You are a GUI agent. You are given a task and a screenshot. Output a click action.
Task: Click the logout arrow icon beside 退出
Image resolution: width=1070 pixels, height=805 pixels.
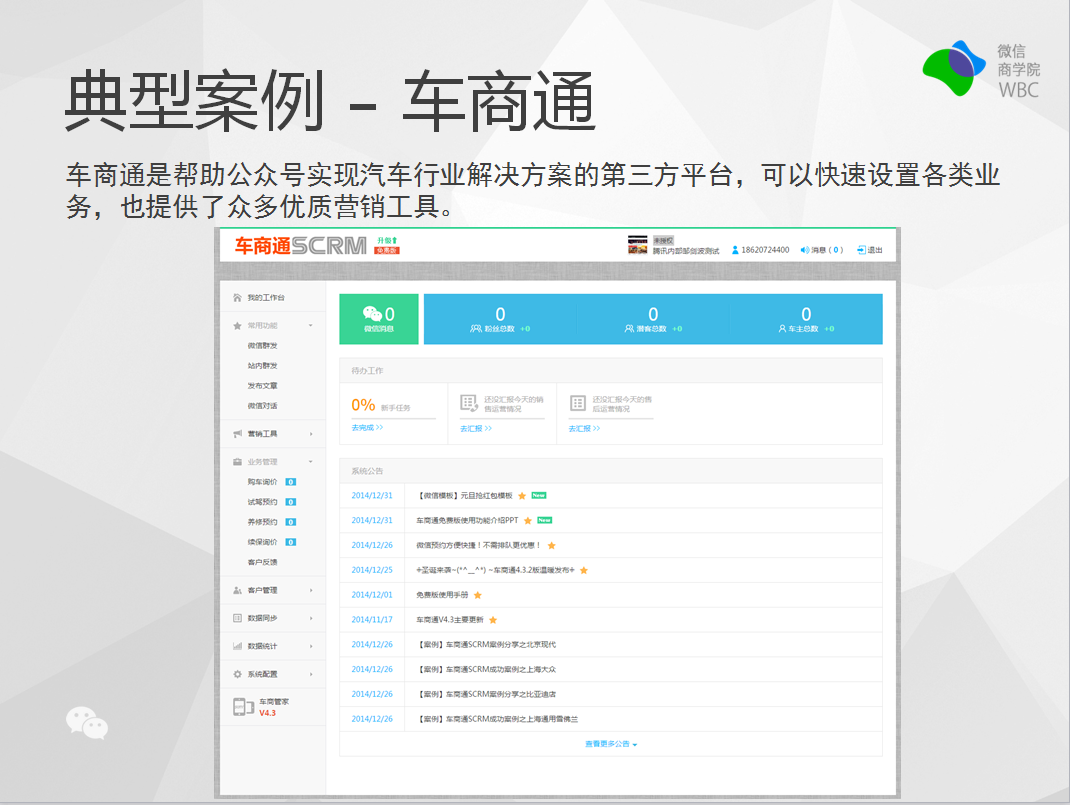pos(861,250)
